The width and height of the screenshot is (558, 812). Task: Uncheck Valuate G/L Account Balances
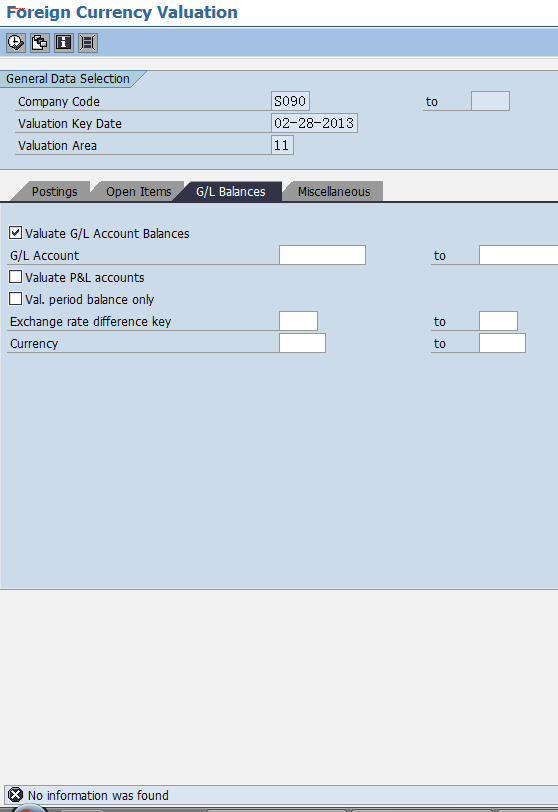coord(16,233)
